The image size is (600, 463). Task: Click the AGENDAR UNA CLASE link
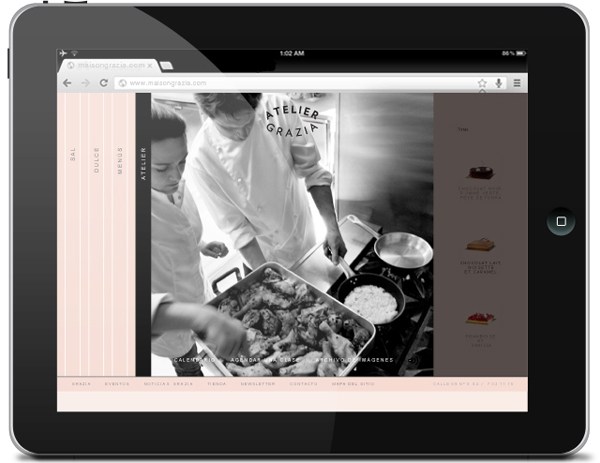[x=265, y=360]
